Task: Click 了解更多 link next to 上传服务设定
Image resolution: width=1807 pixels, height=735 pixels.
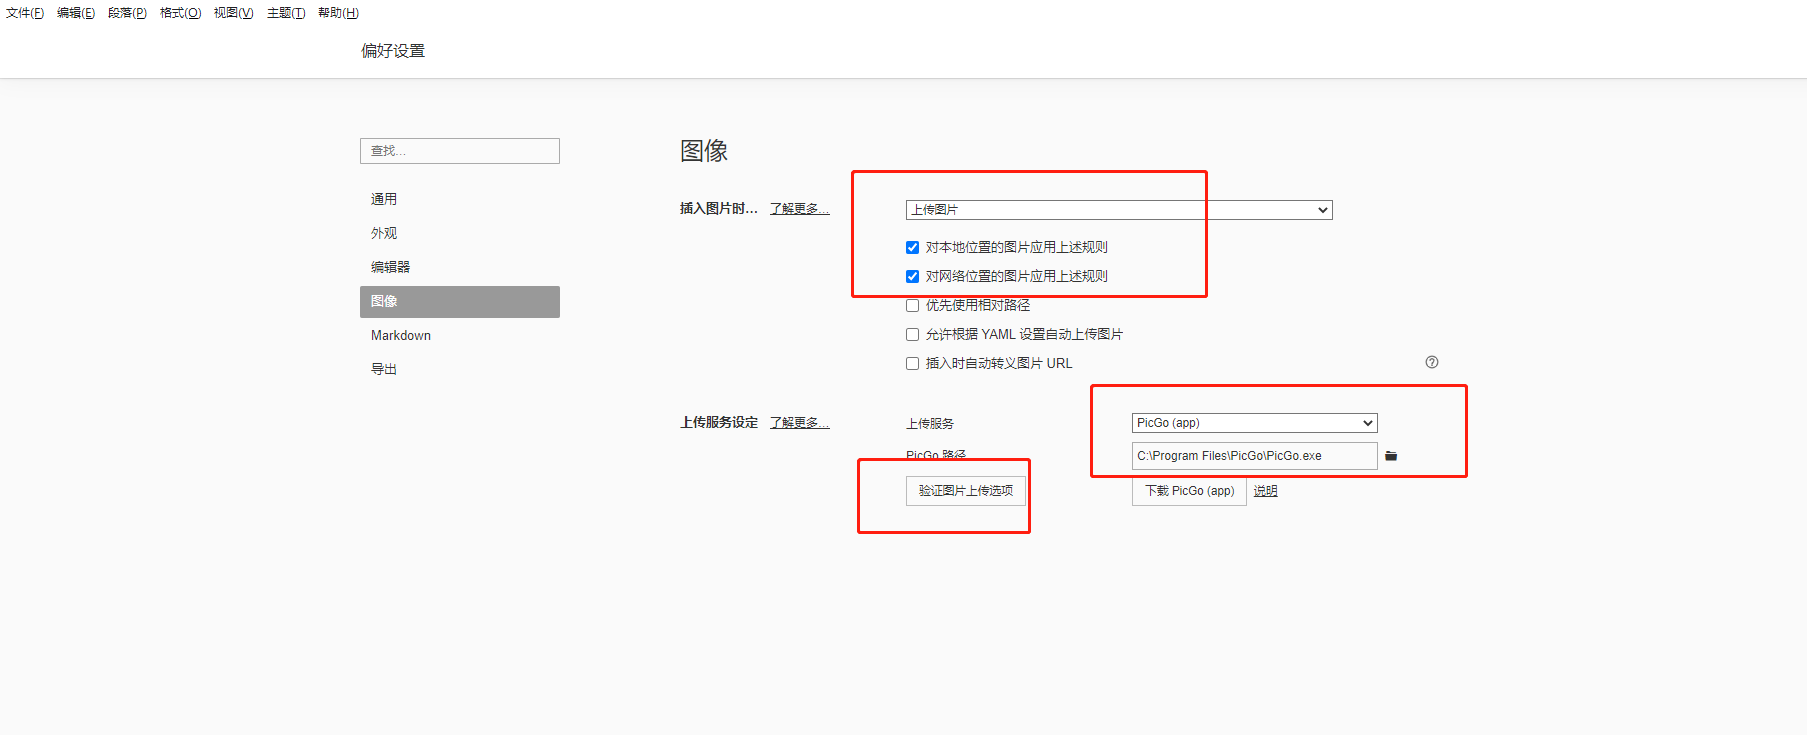Action: coord(799,423)
